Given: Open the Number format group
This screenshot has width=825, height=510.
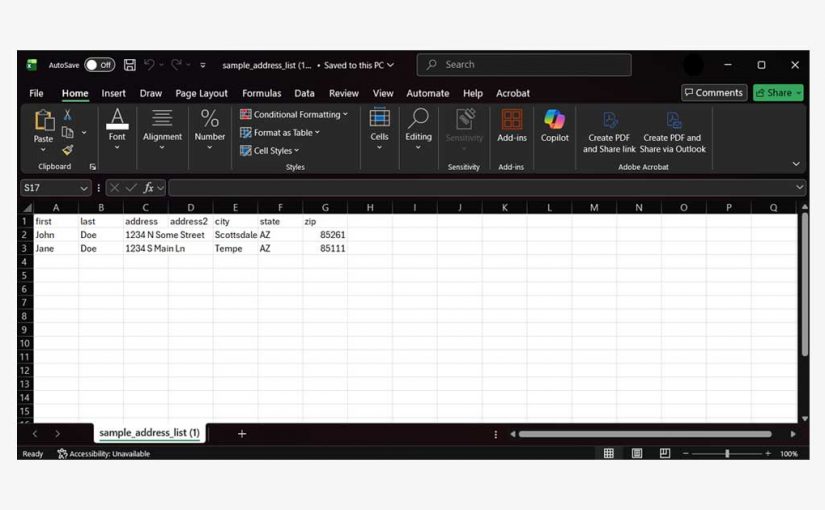Looking at the screenshot, I should tap(209, 129).
